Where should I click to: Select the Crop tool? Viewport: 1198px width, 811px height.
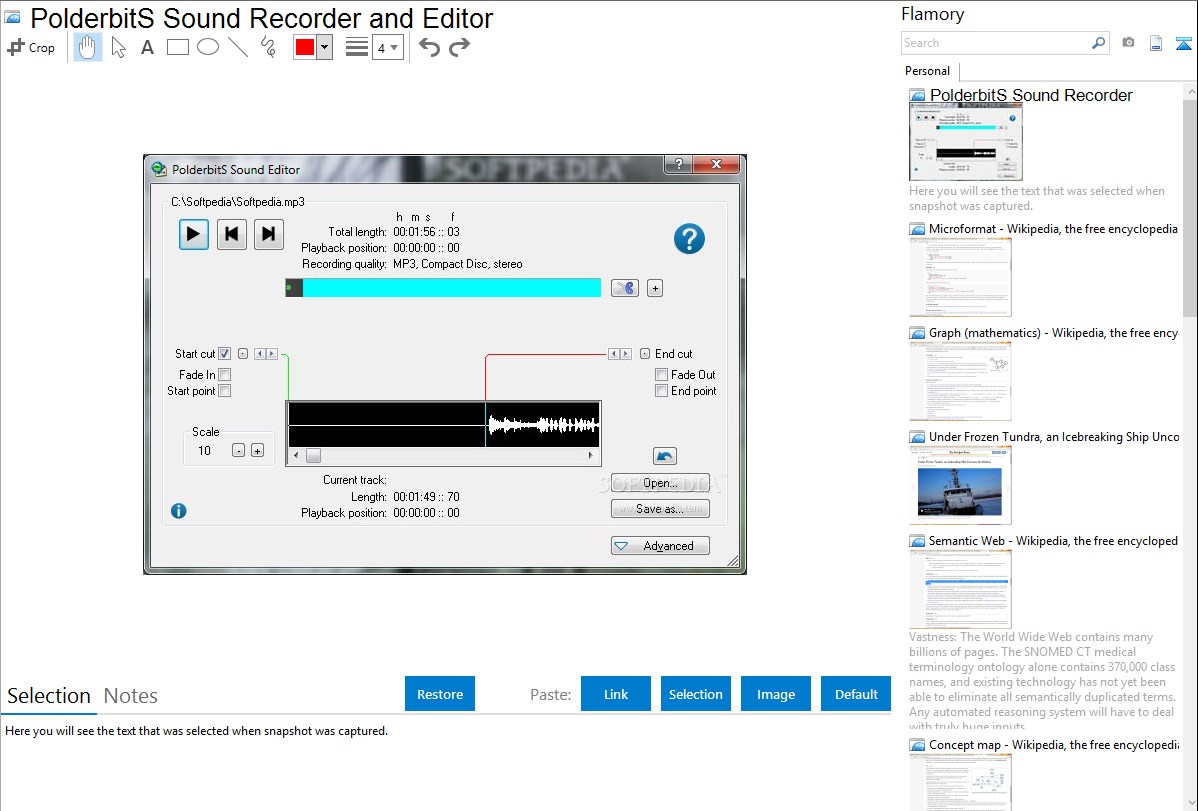point(31,47)
